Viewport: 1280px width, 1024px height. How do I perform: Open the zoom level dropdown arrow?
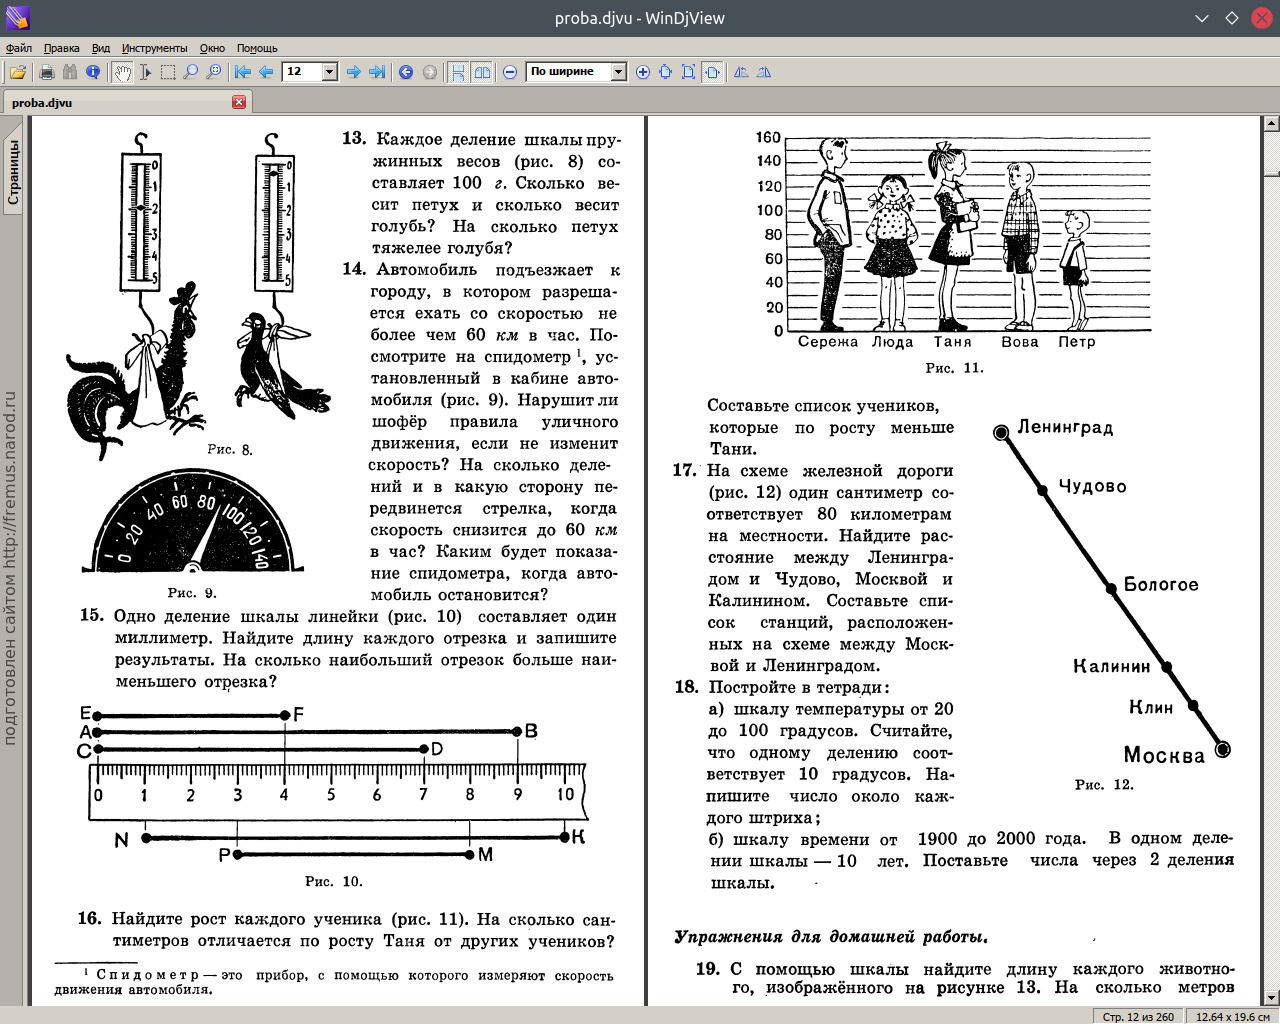618,72
